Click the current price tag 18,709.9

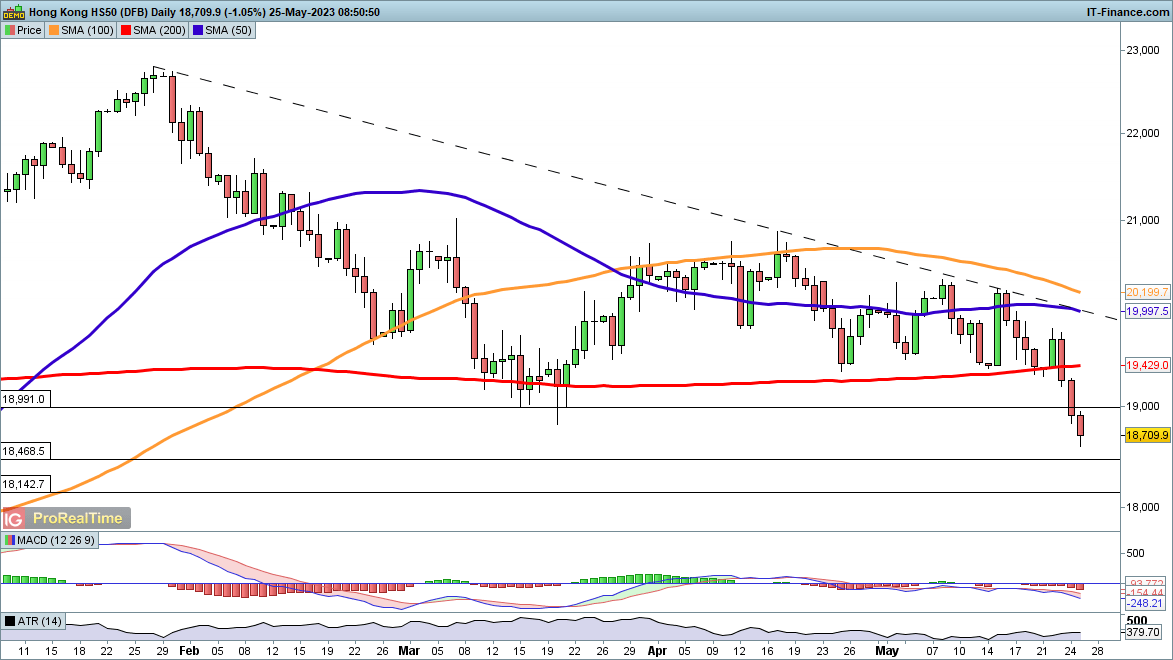tap(1147, 435)
